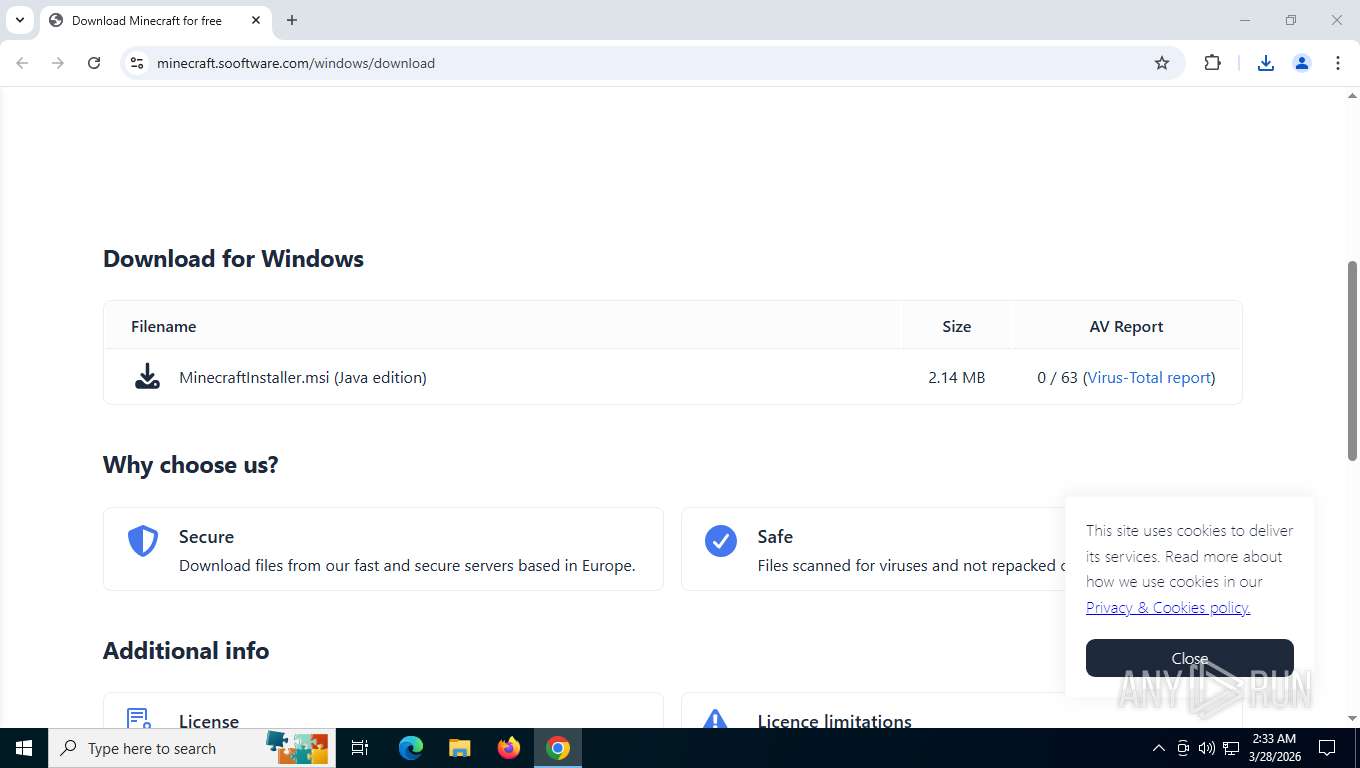Click the warning icon next to Licence limitations
Image resolution: width=1360 pixels, height=768 pixels.
coord(714,719)
